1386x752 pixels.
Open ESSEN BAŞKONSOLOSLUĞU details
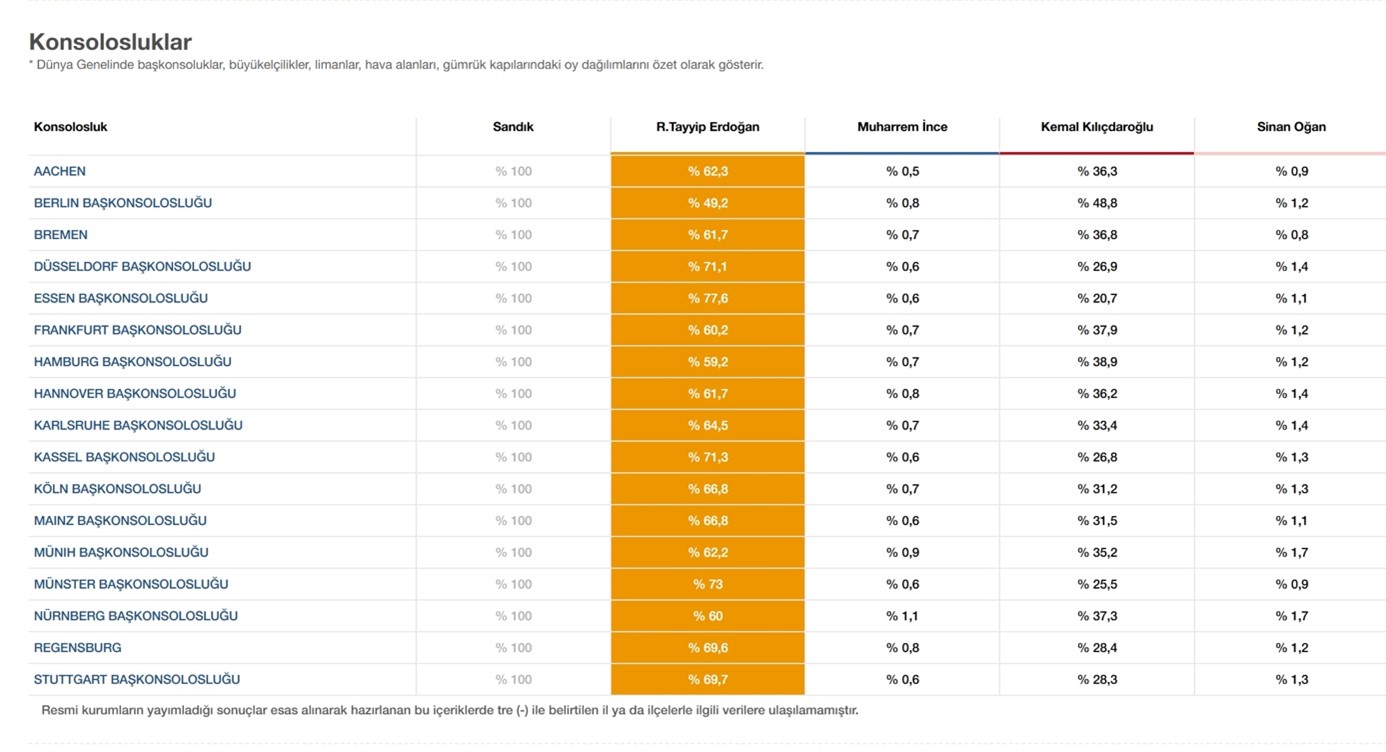121,298
